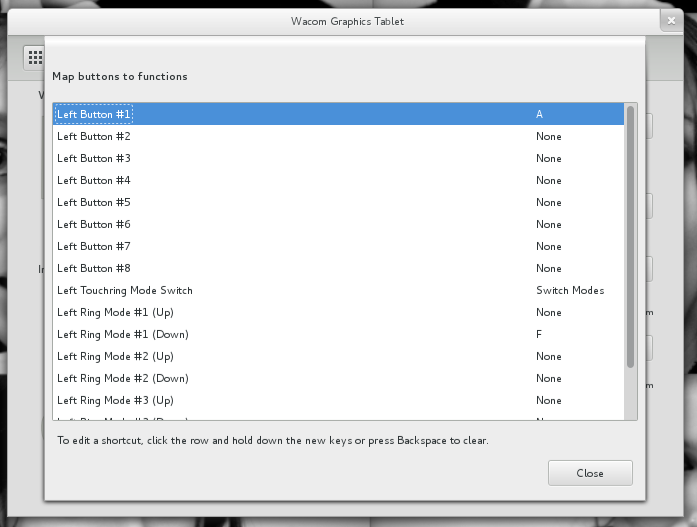The image size is (697, 527).
Task: Select the Left Button #2 row
Action: [338, 136]
